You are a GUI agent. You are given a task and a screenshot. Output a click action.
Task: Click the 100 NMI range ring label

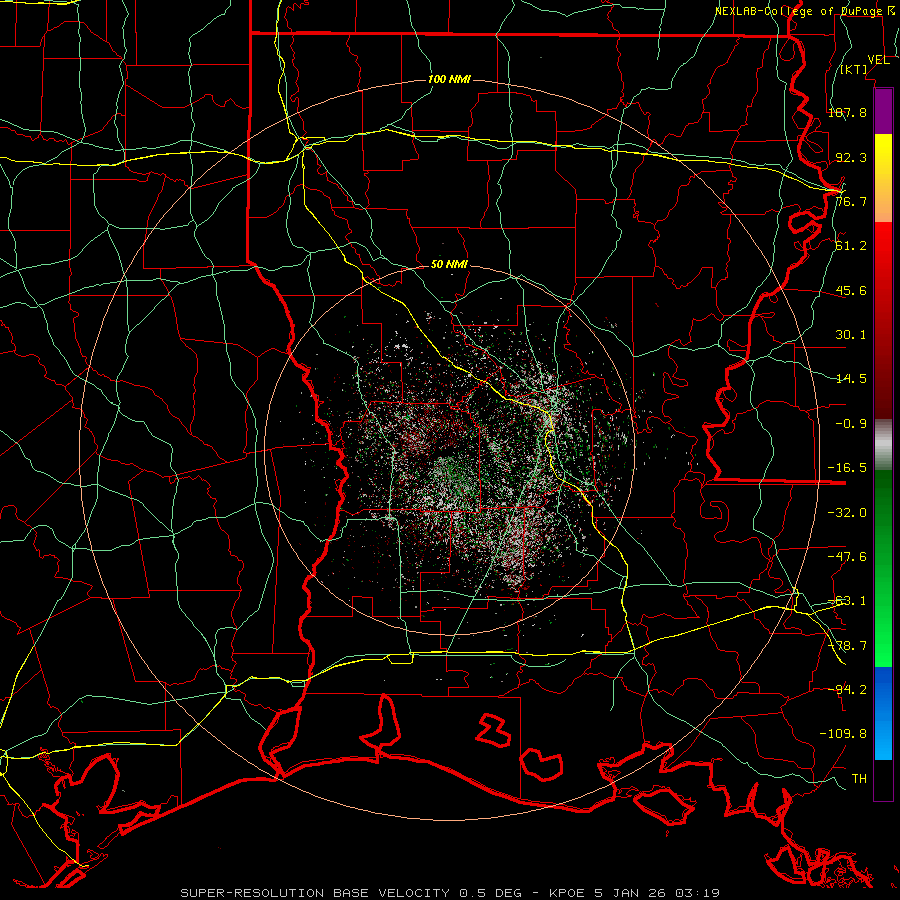pyautogui.click(x=449, y=79)
